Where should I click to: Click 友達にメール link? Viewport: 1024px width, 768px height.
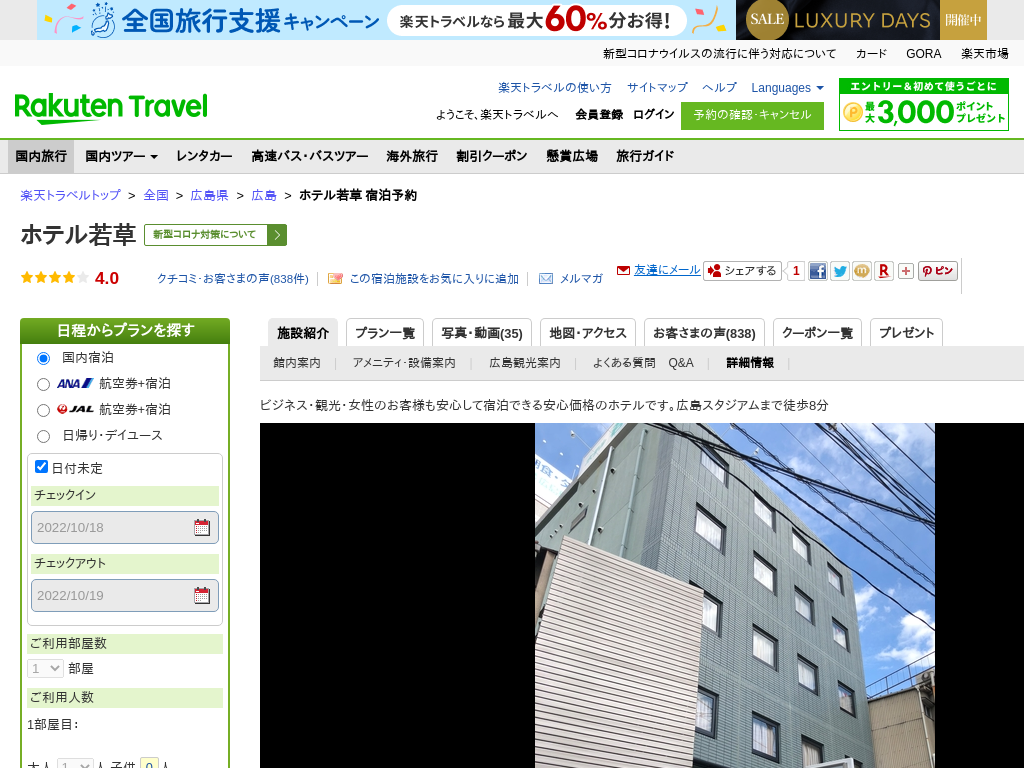click(667, 270)
